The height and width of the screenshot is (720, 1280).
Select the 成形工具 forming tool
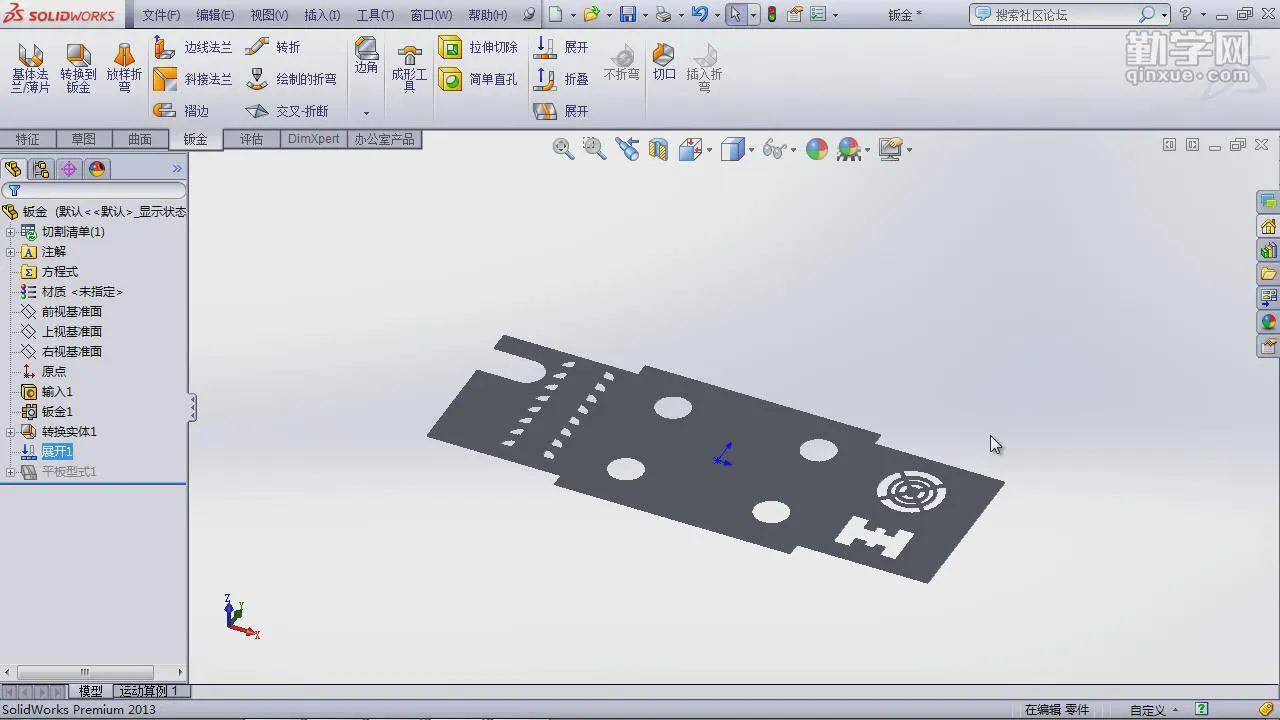[409, 68]
